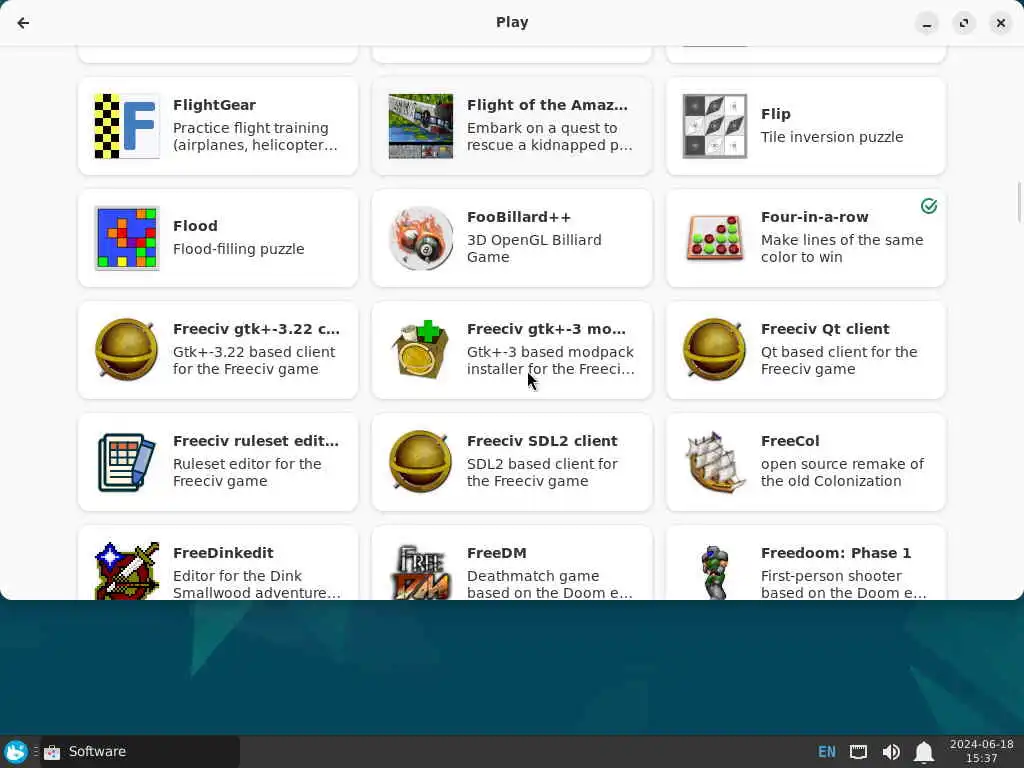Open the FreeDinkedit title text
Image resolution: width=1024 pixels, height=768 pixels.
[223, 553]
